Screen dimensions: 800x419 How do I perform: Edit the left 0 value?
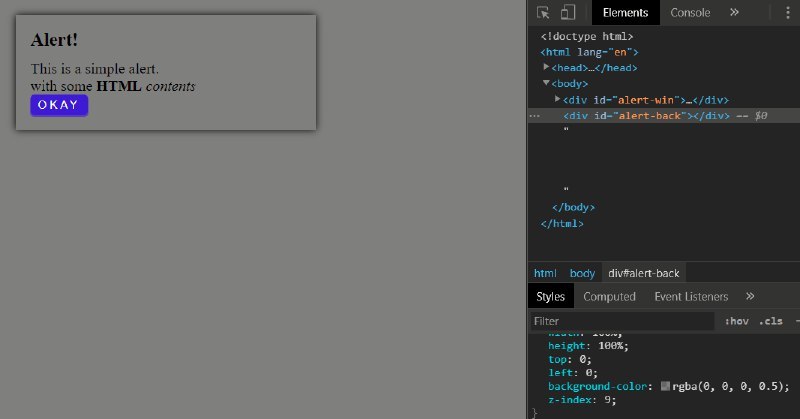click(x=588, y=373)
